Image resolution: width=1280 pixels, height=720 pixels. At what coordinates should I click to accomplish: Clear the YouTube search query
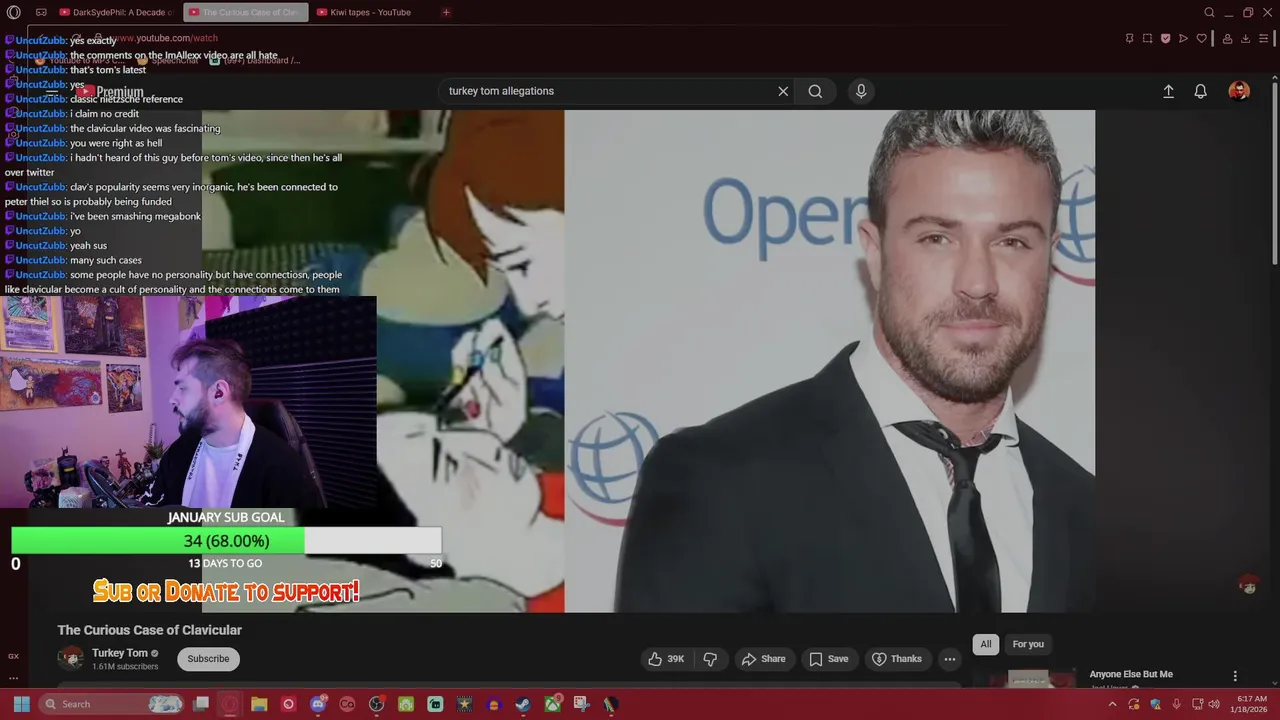coord(783,91)
